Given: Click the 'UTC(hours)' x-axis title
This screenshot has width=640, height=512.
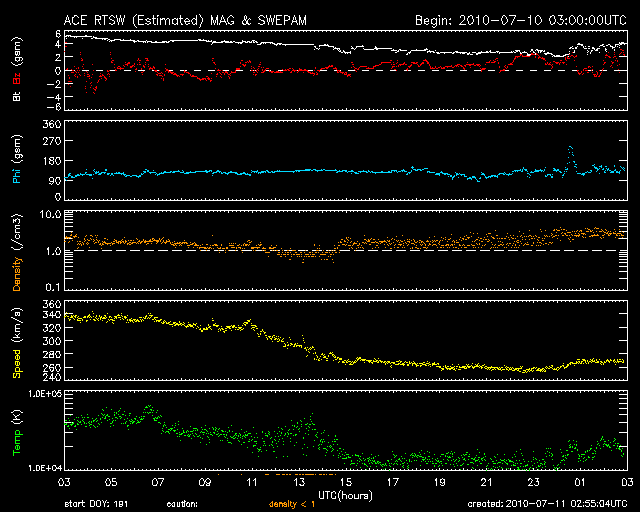Looking at the screenshot, I should [345, 496].
